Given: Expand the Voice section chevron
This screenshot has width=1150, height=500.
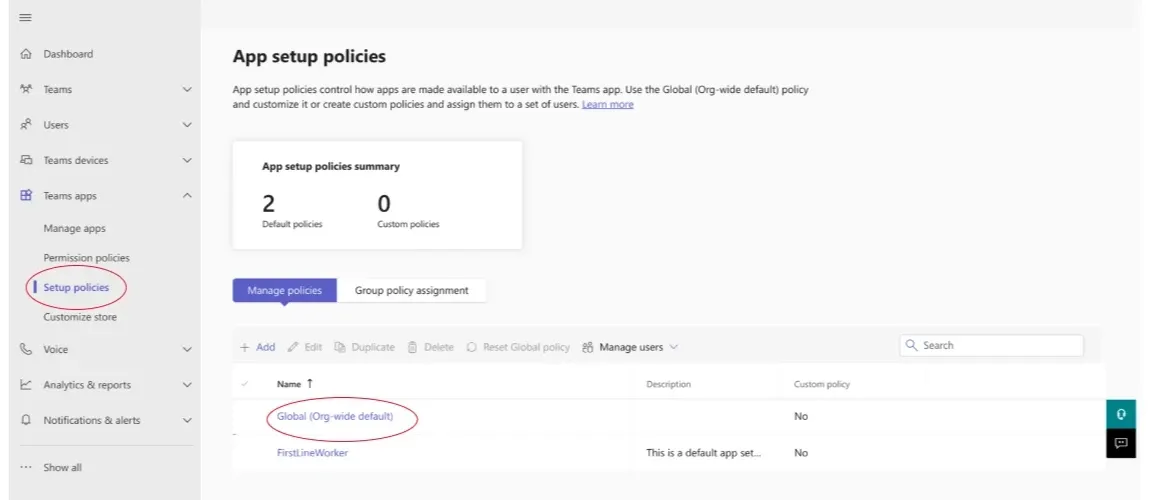Looking at the screenshot, I should pos(187,349).
